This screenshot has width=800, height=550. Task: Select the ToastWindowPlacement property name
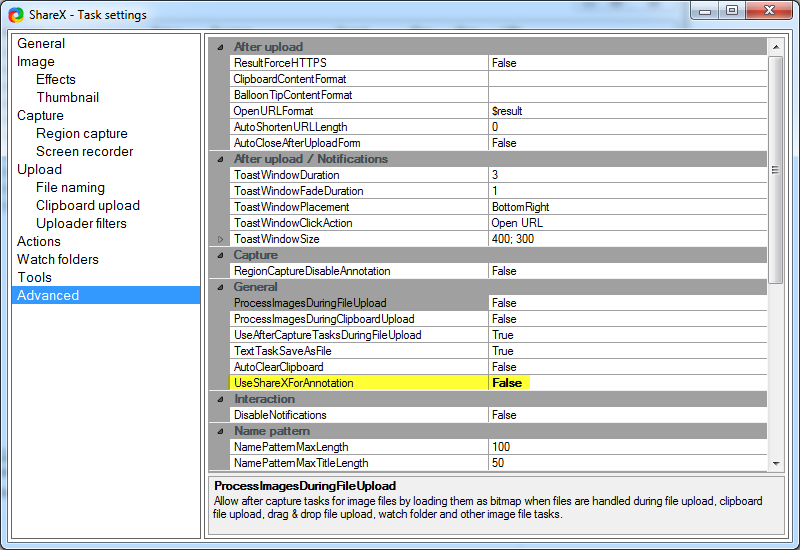(359, 207)
